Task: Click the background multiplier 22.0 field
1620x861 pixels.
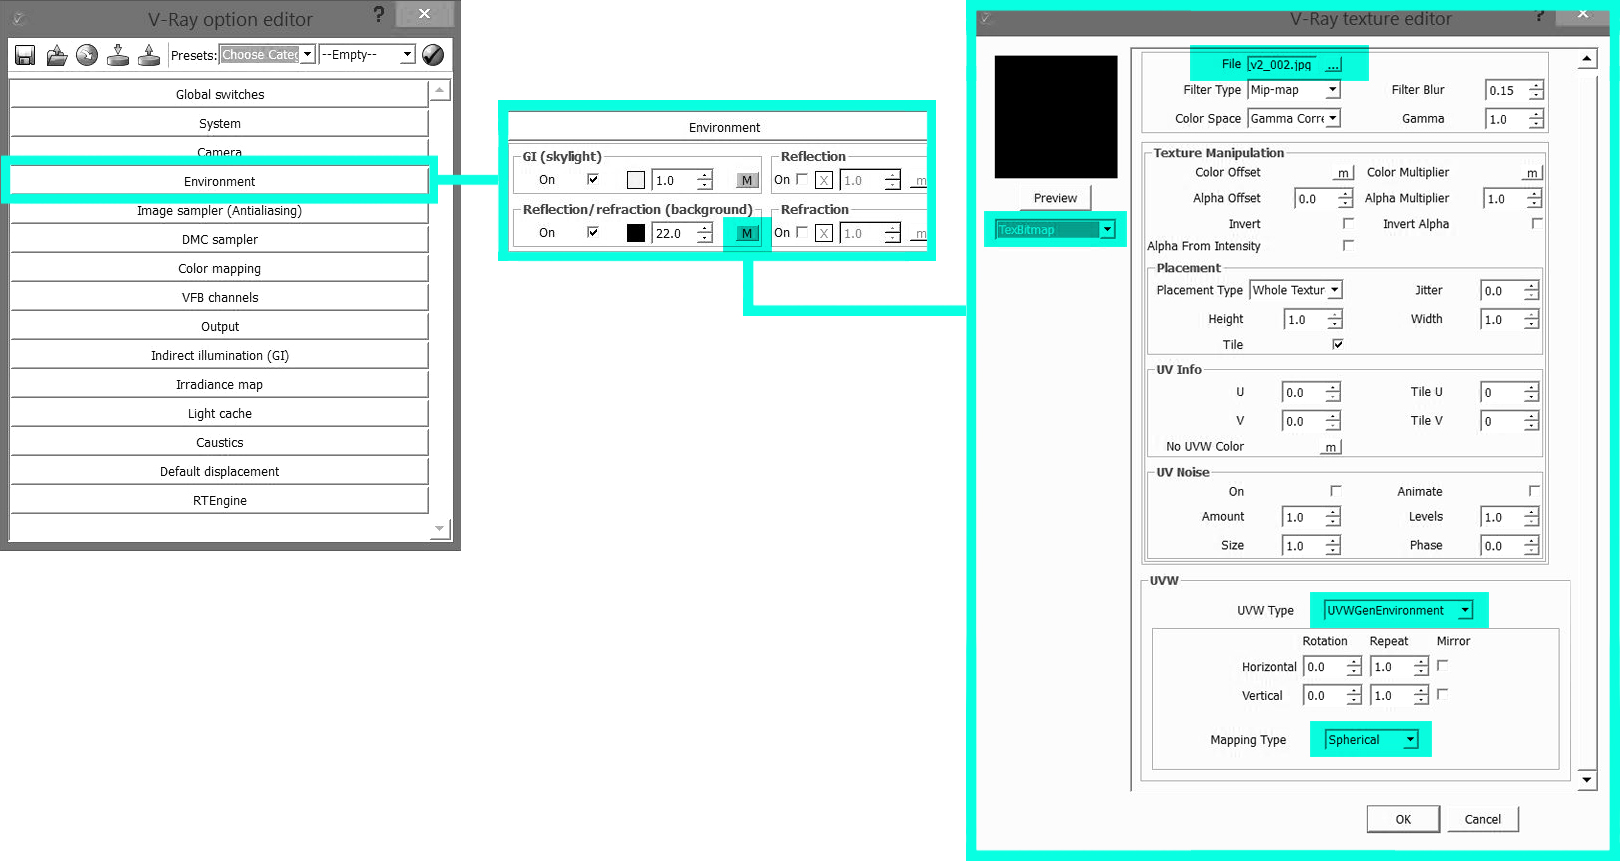Action: point(674,234)
